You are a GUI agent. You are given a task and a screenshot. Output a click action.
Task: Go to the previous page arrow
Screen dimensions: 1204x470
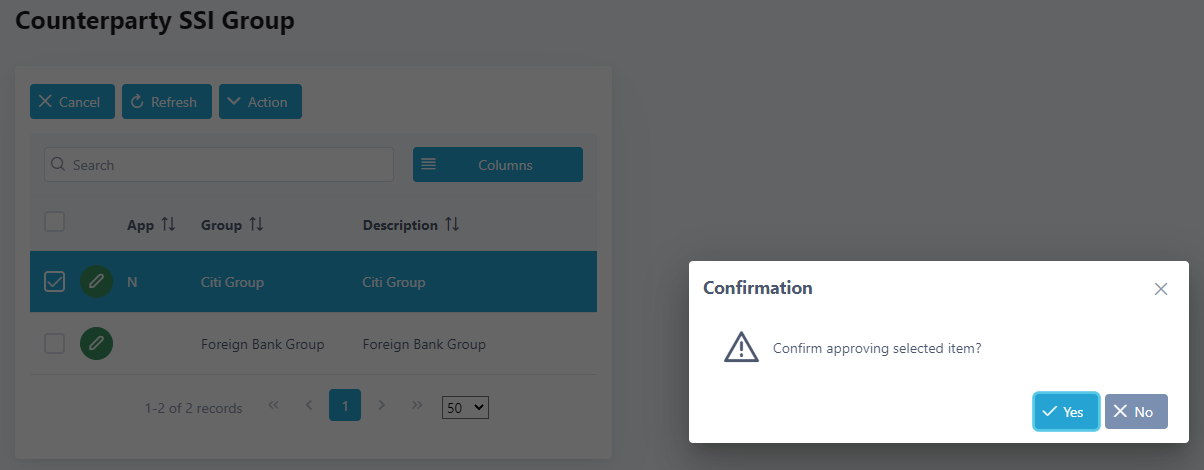[309, 405]
